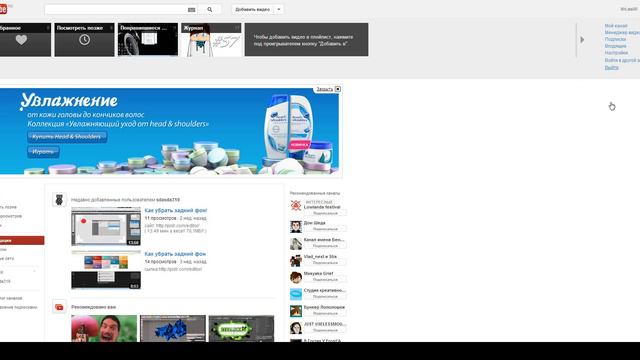Click the site link in first video description
The image size is (640, 360).
coord(179,225)
